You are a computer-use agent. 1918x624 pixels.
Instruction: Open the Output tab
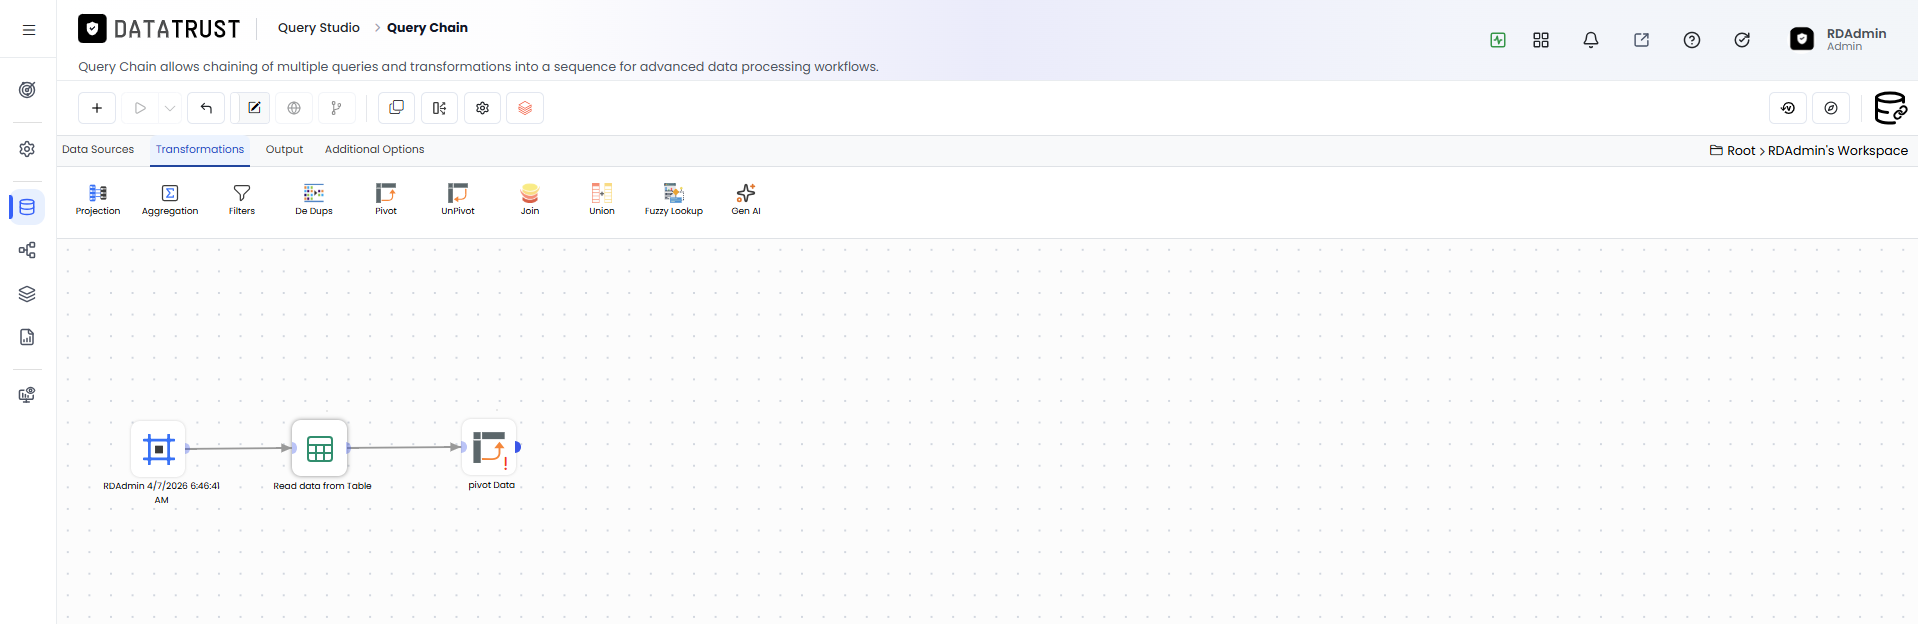284,149
